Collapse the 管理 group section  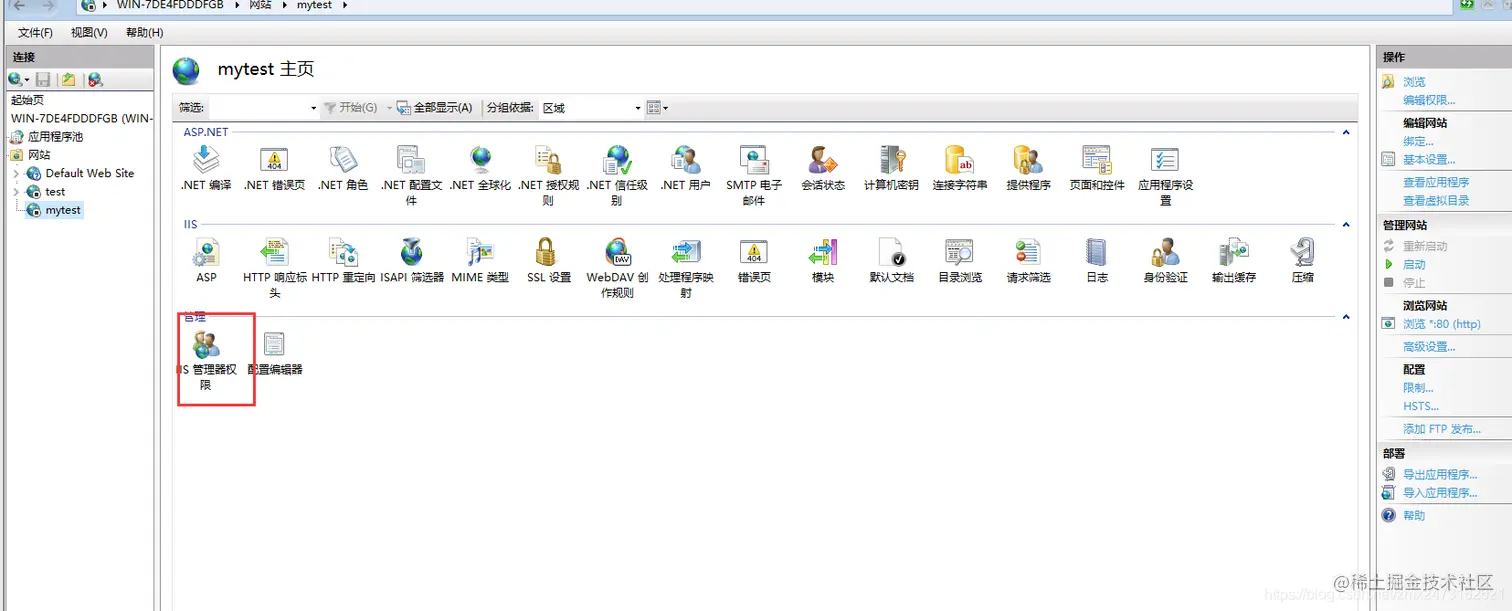point(1346,317)
